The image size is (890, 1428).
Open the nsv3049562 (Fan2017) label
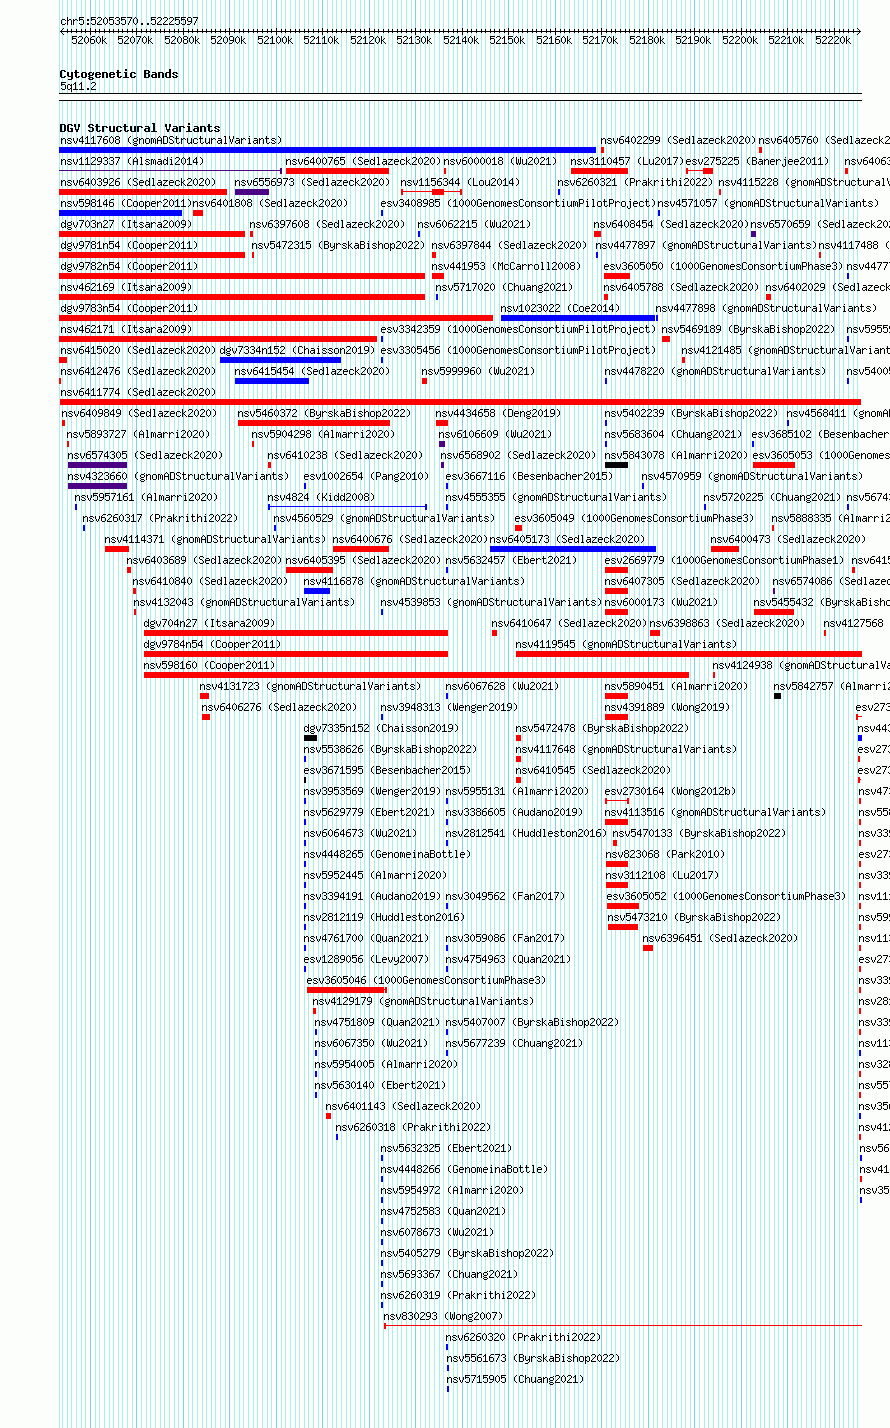(505, 896)
